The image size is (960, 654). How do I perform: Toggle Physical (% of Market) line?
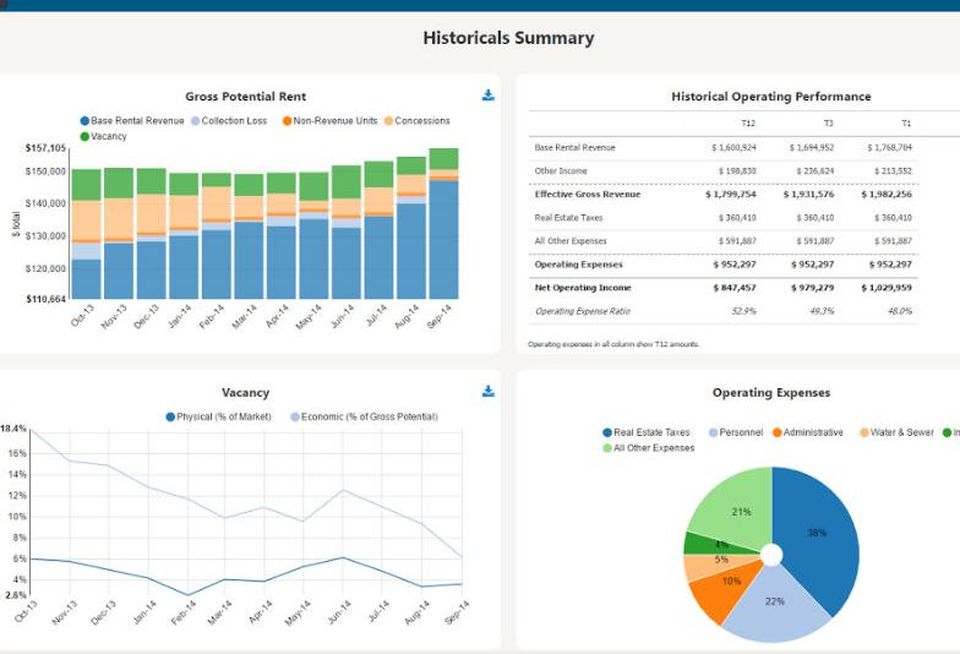pos(219,416)
